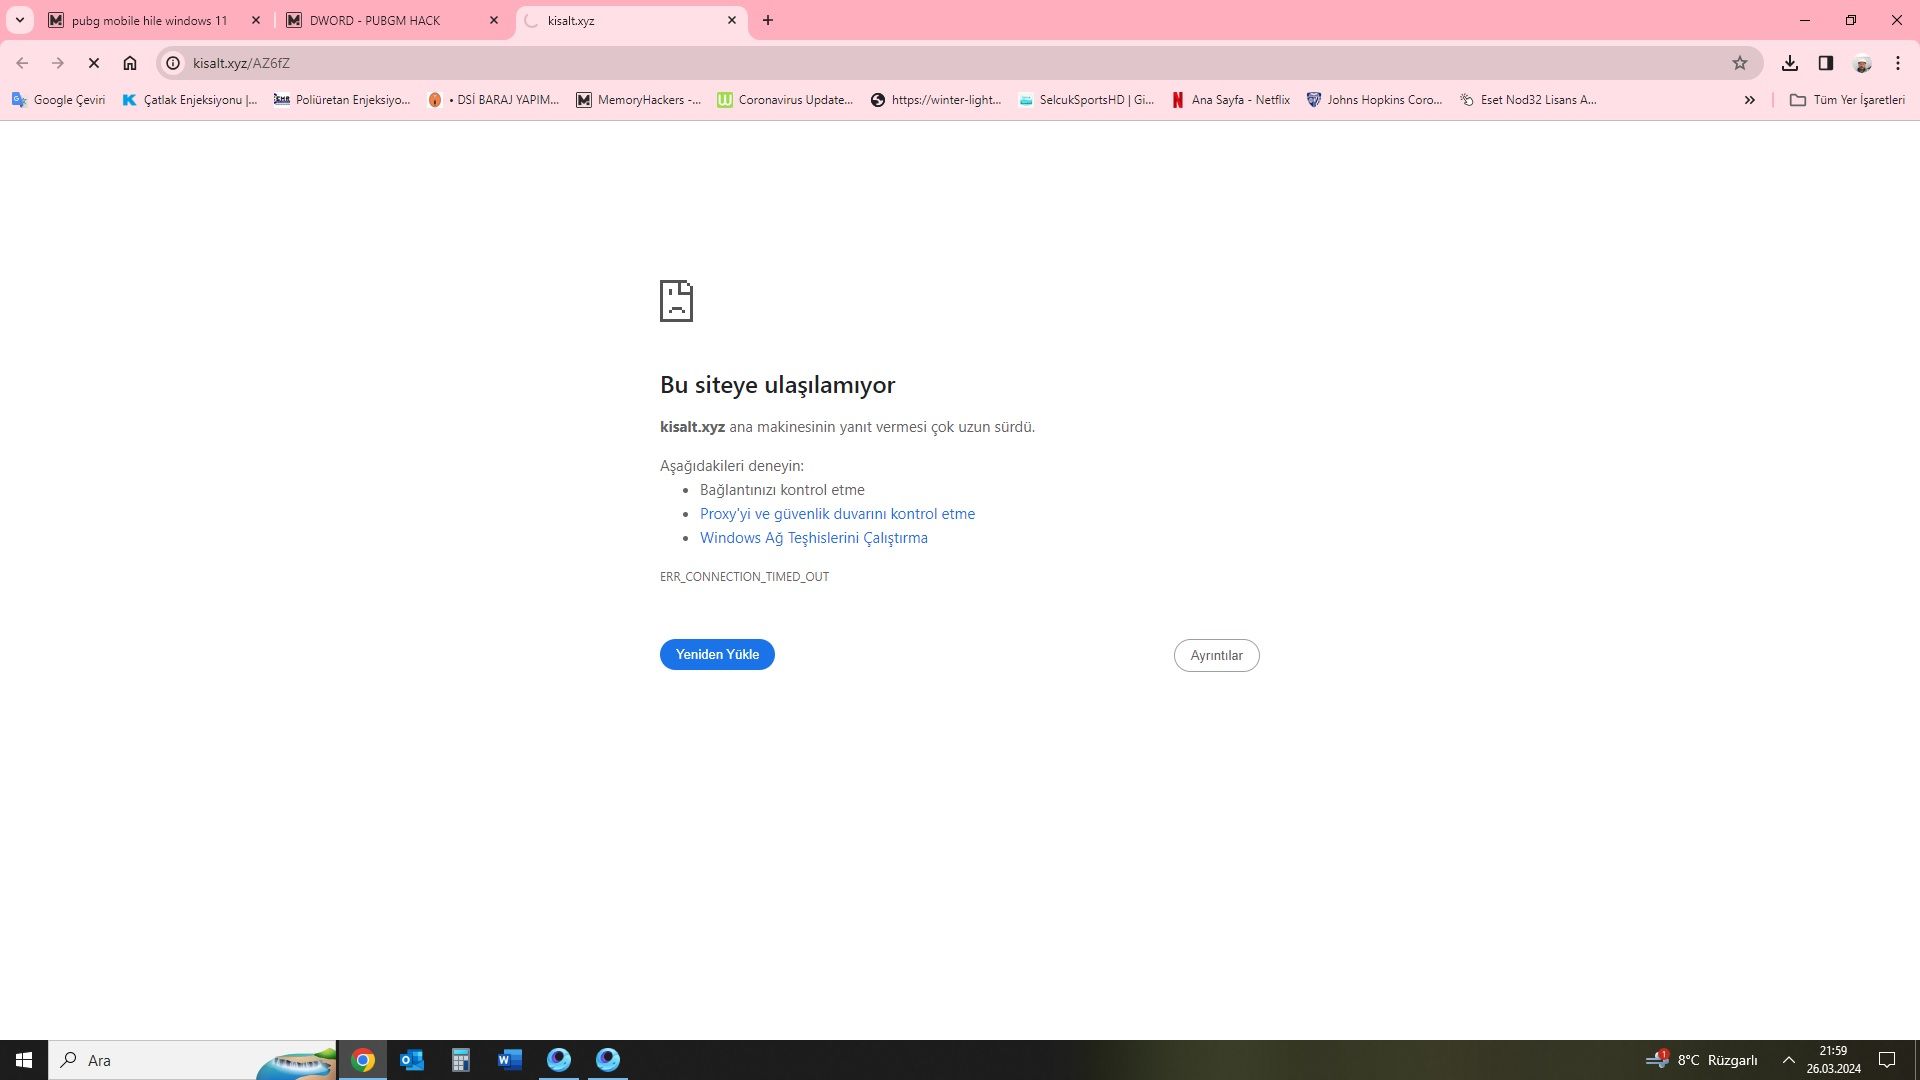The height and width of the screenshot is (1080, 1920).
Task: Click the Chrome icon in the taskbar
Action: click(x=363, y=1060)
